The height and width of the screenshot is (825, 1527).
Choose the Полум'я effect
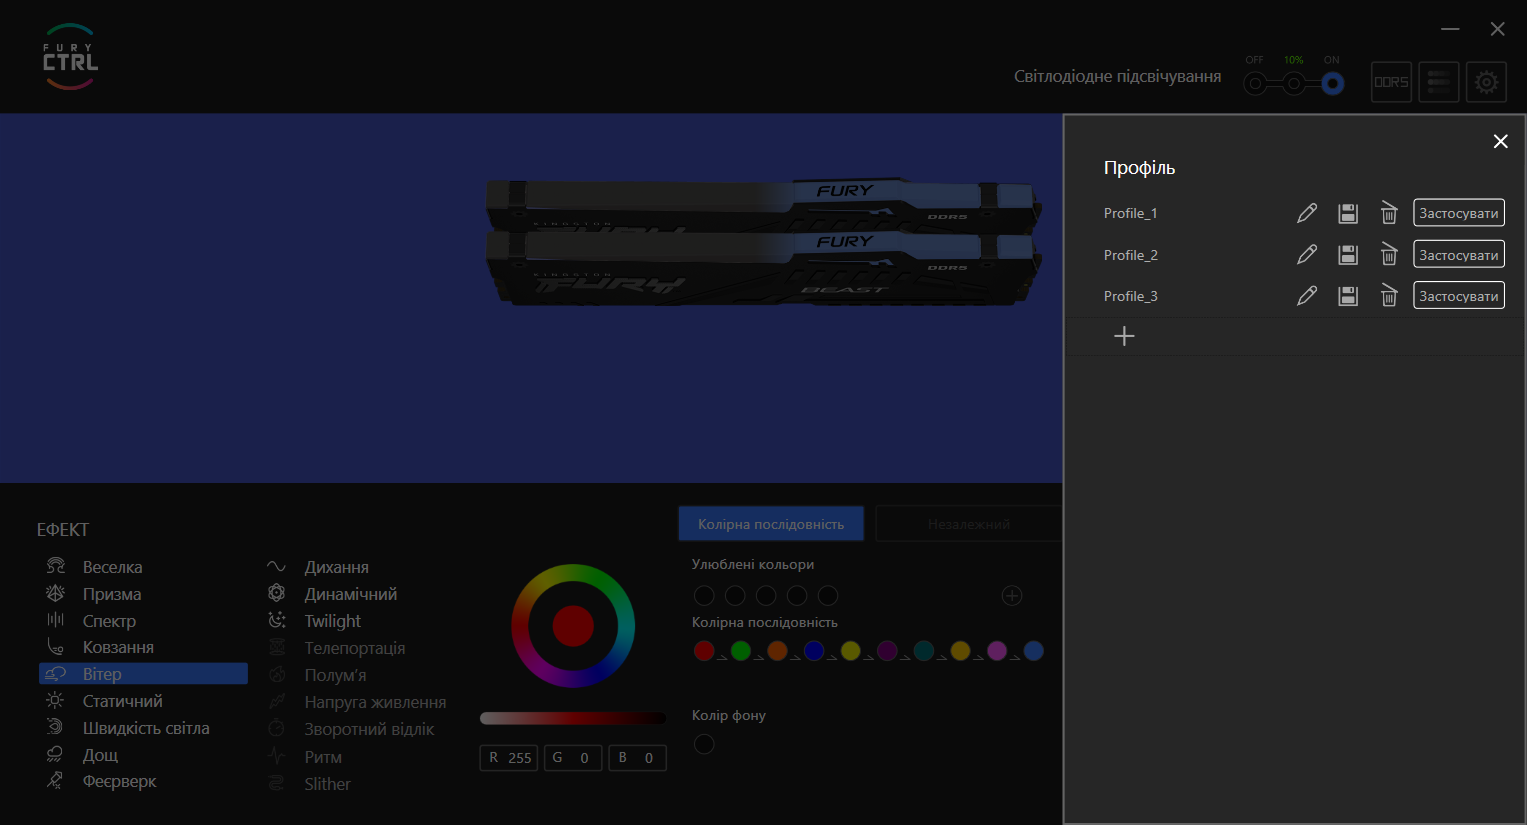pyautogui.click(x=335, y=675)
